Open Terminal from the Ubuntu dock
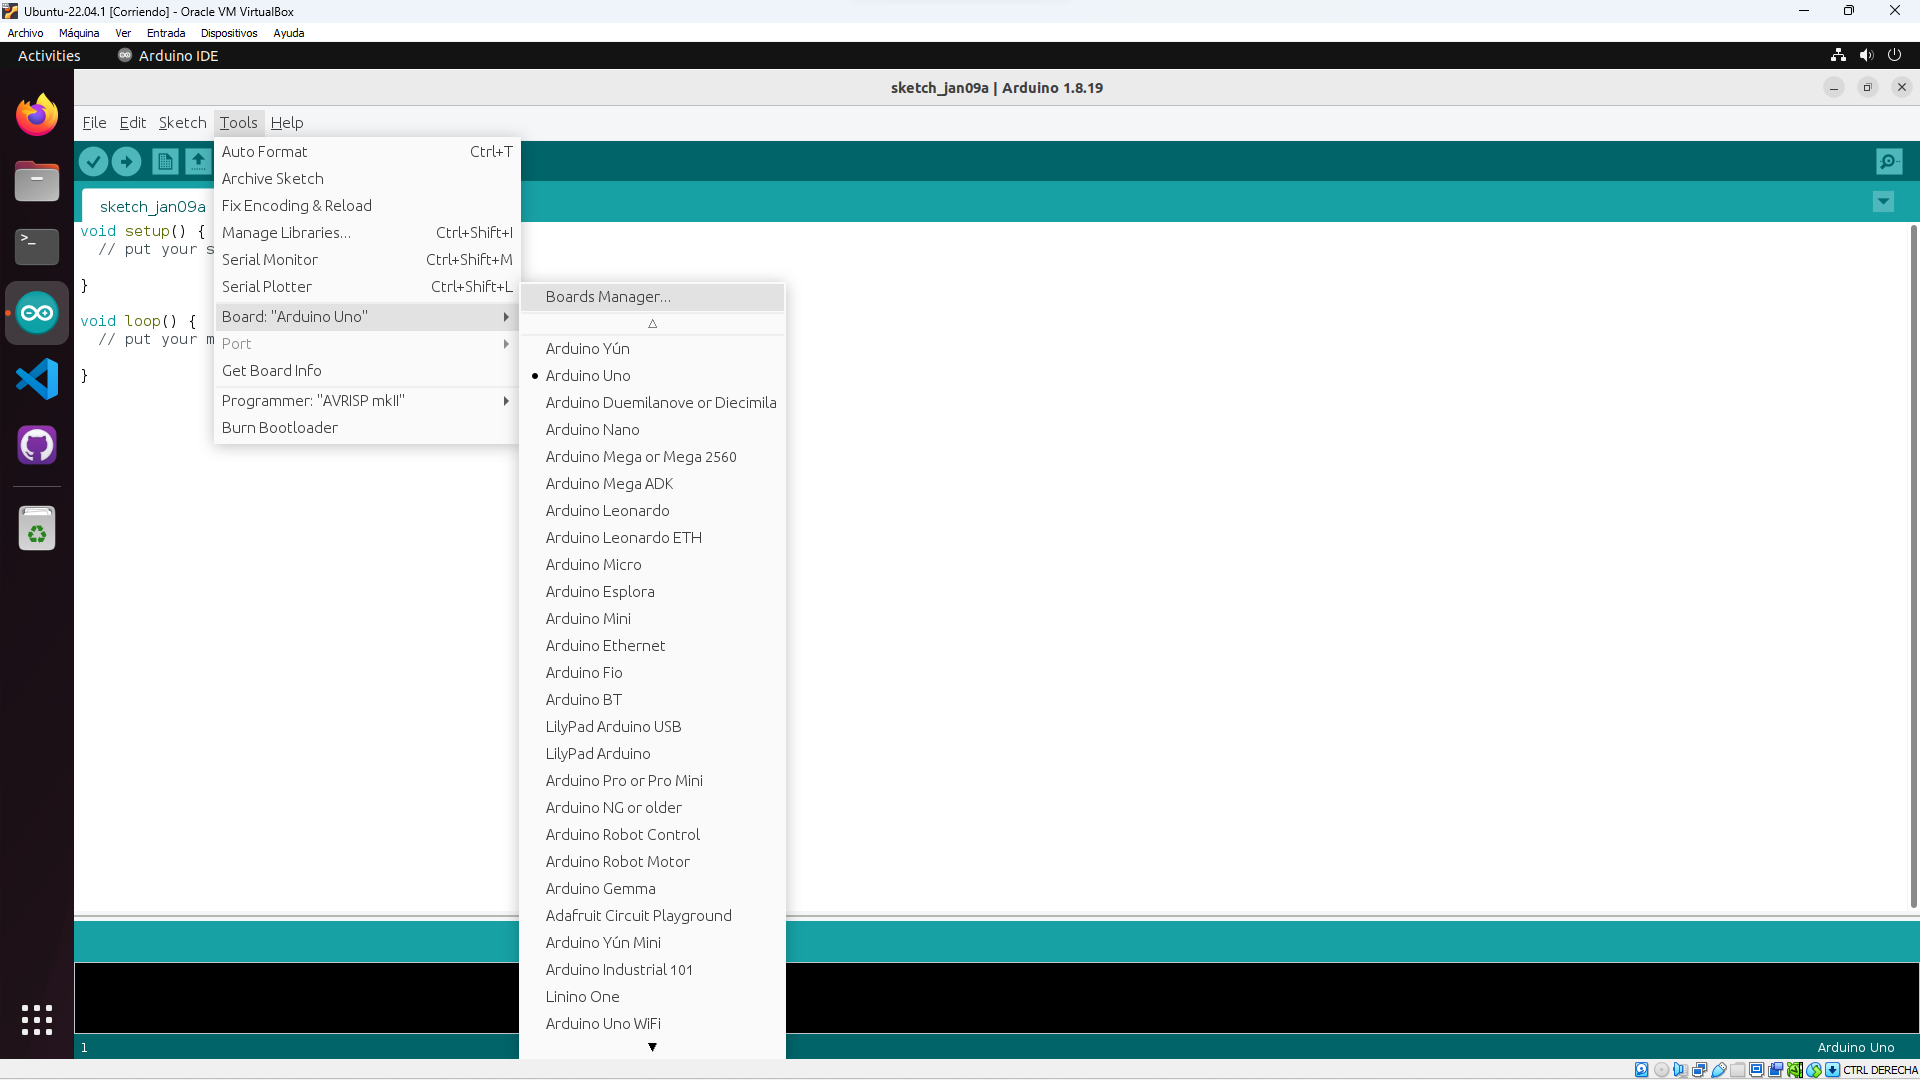Image resolution: width=1920 pixels, height=1080 pixels. click(37, 246)
